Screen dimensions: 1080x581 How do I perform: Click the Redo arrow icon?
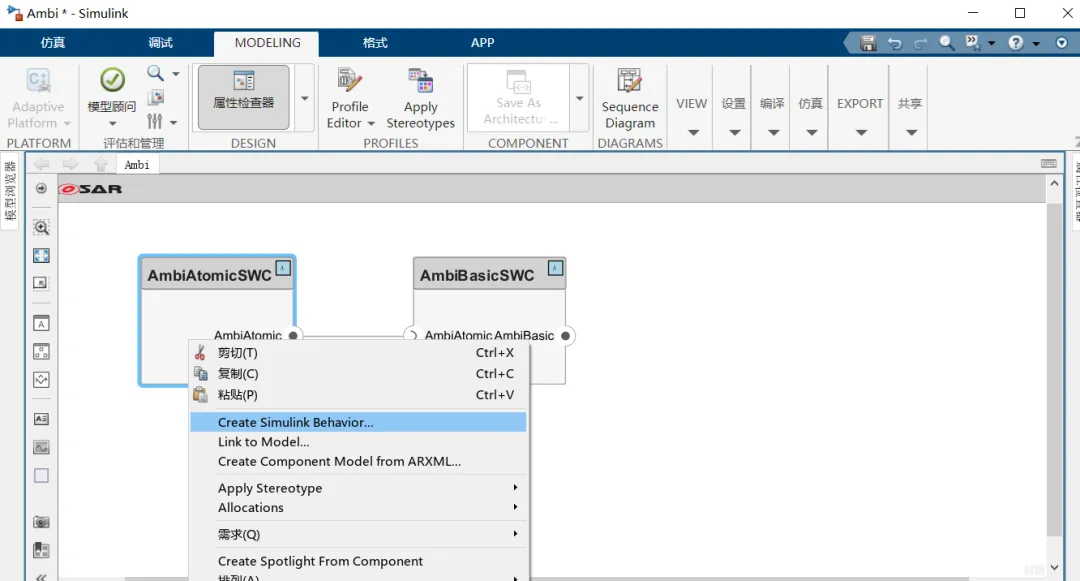tap(920, 43)
